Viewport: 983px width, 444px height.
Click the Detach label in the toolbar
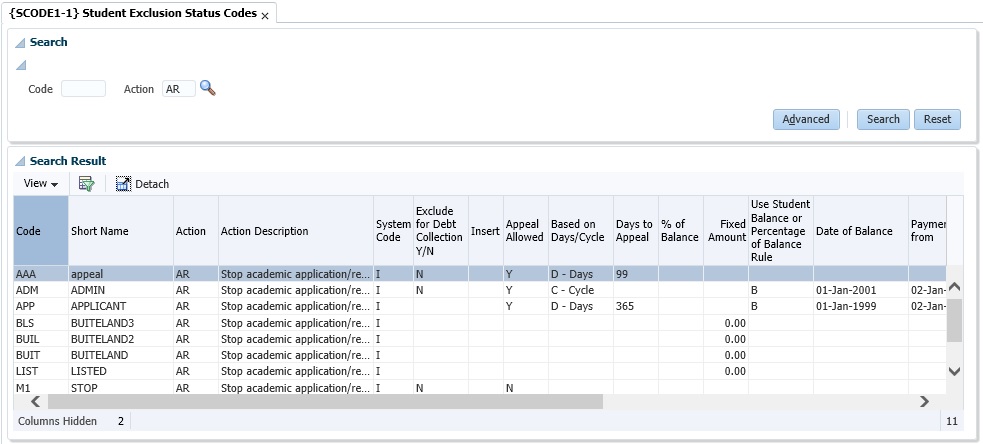(152, 184)
